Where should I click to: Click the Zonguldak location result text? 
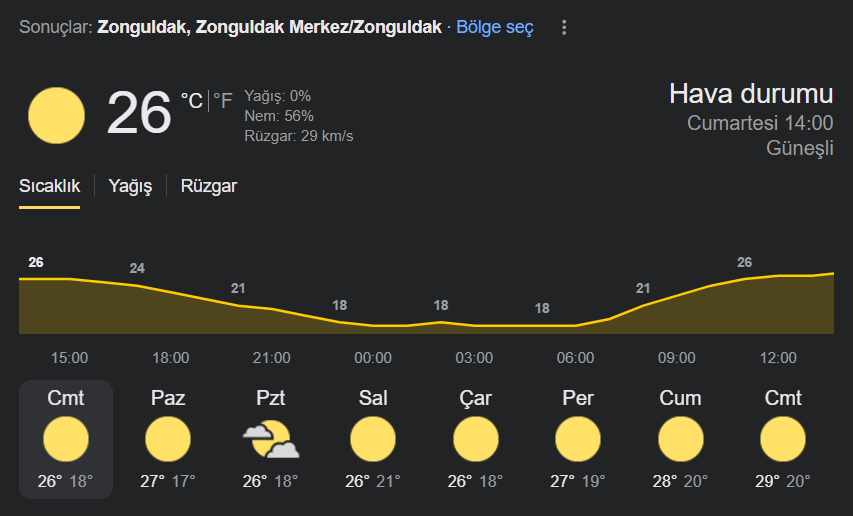tap(269, 27)
